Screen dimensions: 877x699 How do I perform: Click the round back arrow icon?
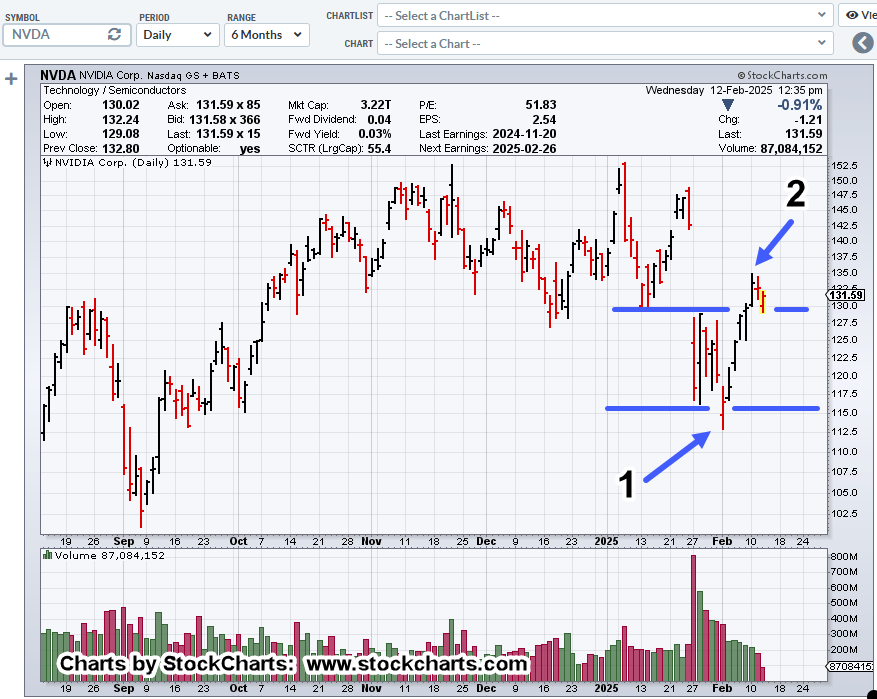(x=863, y=43)
